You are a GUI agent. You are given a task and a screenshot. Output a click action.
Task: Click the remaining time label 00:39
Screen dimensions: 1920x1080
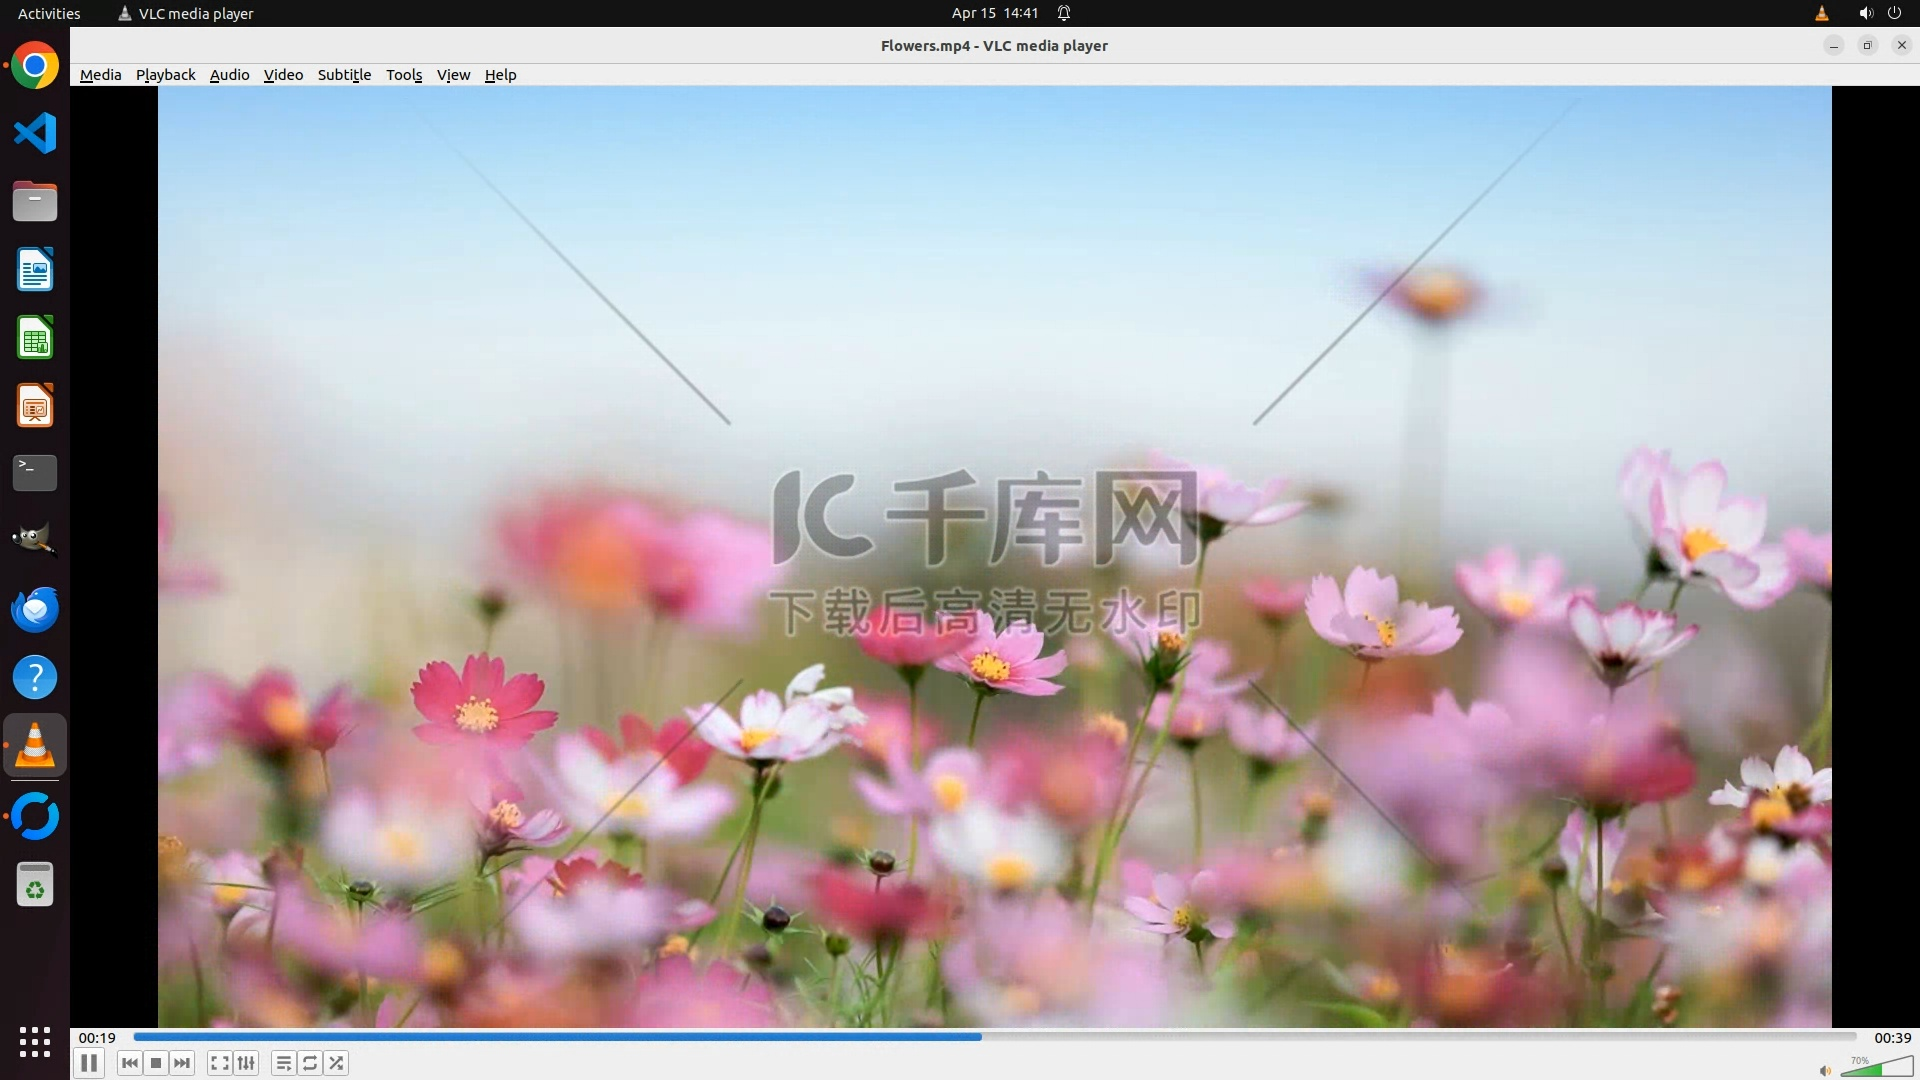(x=1891, y=1038)
